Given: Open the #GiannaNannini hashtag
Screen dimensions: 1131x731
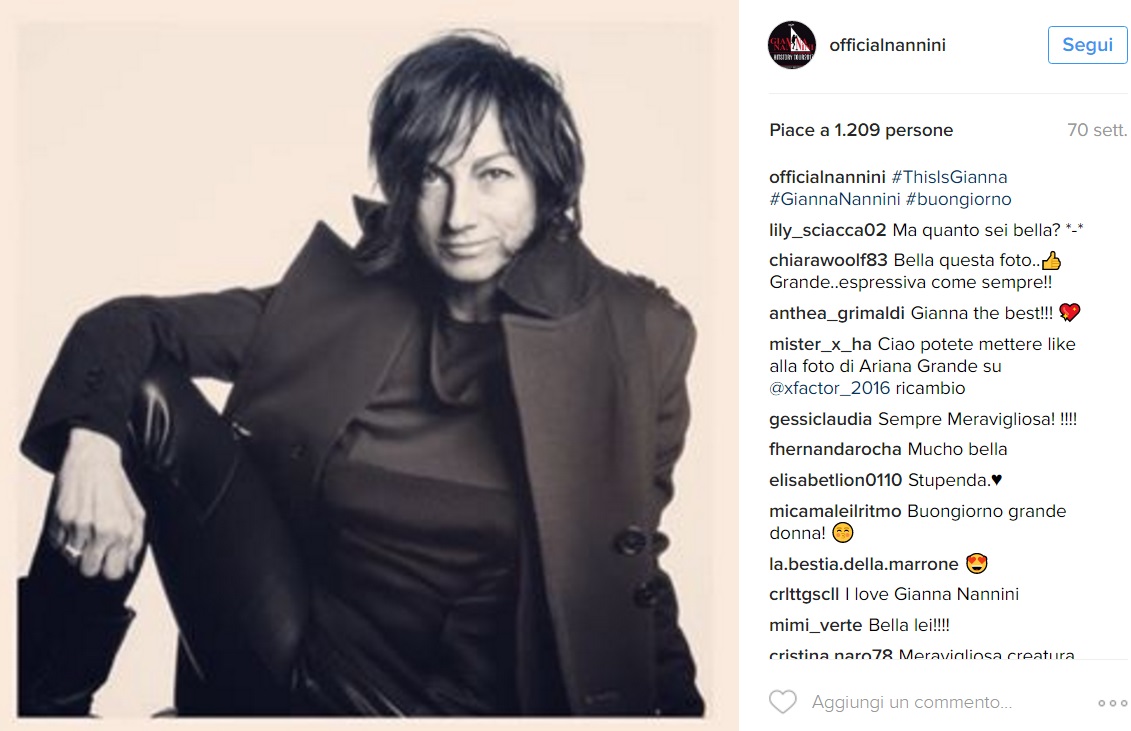Looking at the screenshot, I should click(835, 199).
